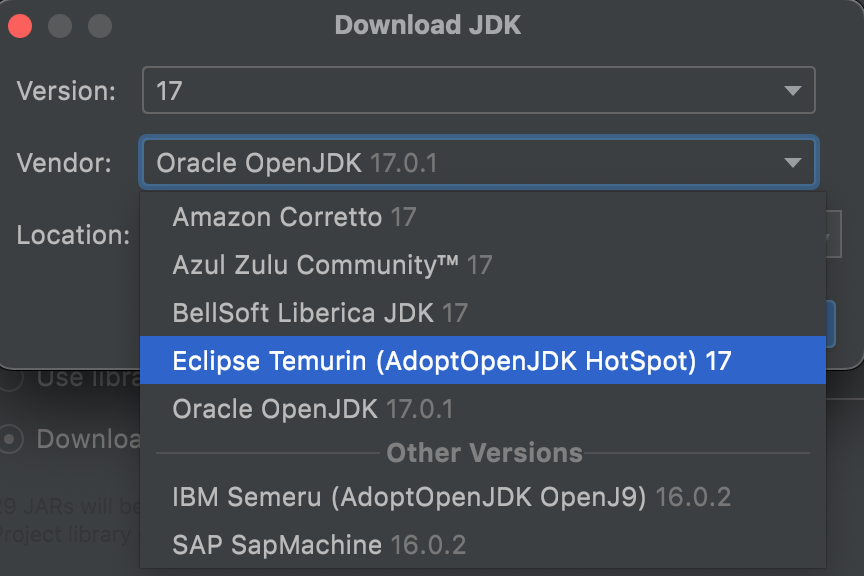Collapse the Vendor dropdown via its arrow
Viewport: 864px width, 576px height.
point(793,163)
